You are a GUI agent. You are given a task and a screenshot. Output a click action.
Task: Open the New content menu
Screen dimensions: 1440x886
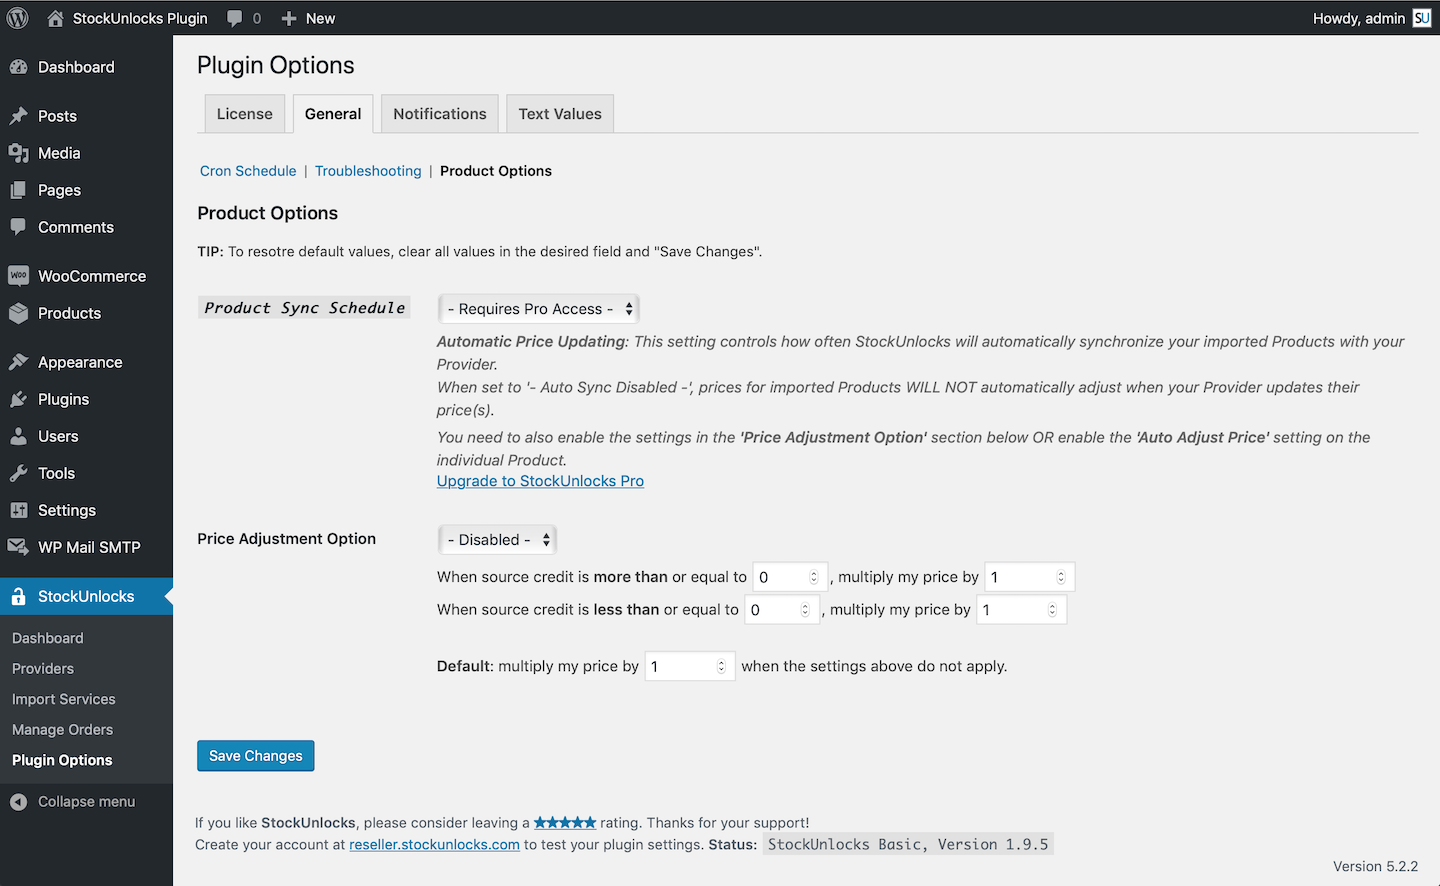coord(308,18)
